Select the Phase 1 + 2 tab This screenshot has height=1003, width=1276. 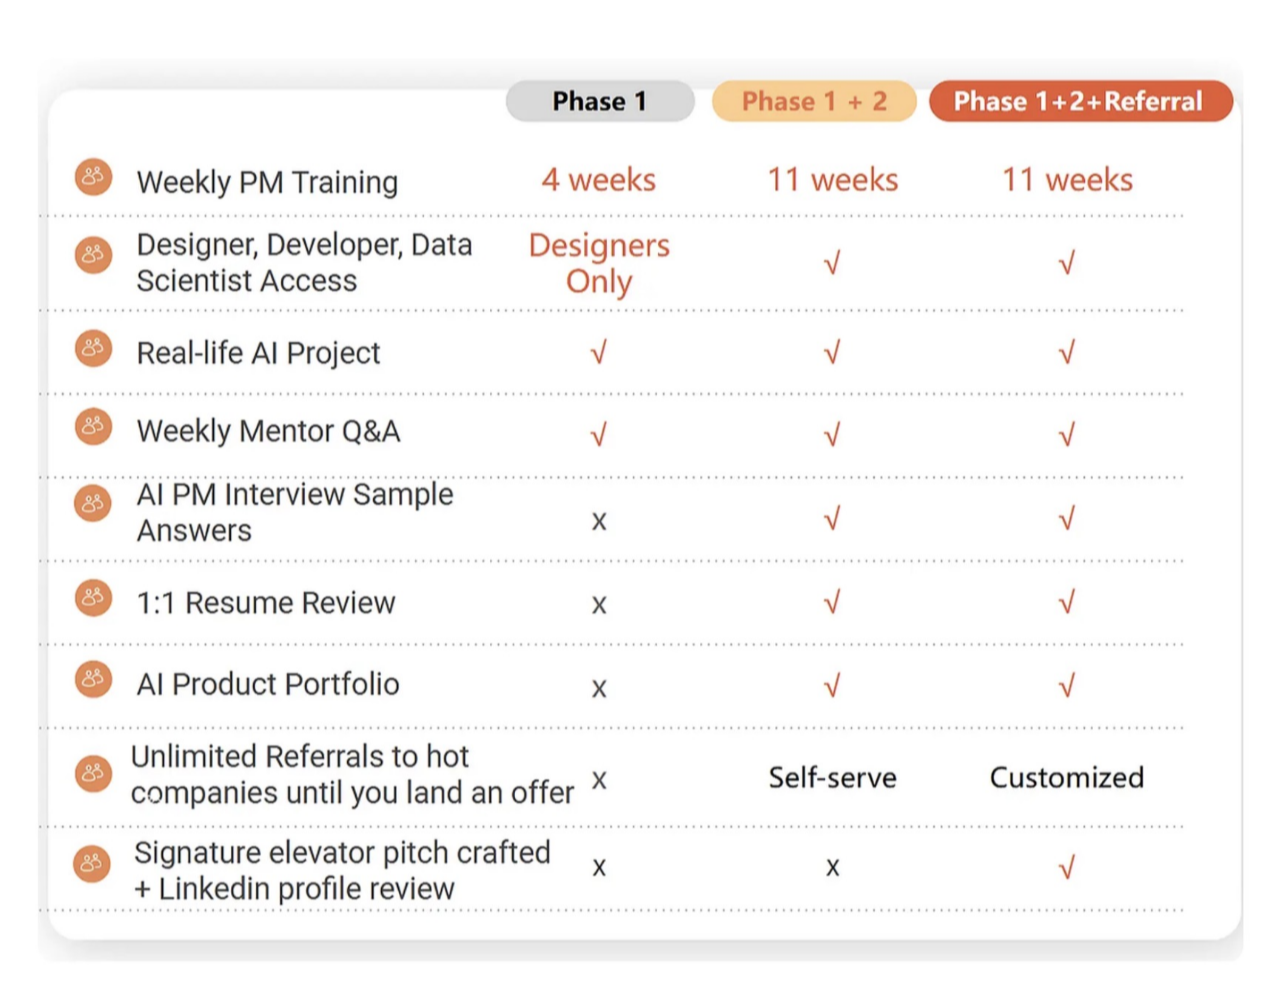point(814,101)
